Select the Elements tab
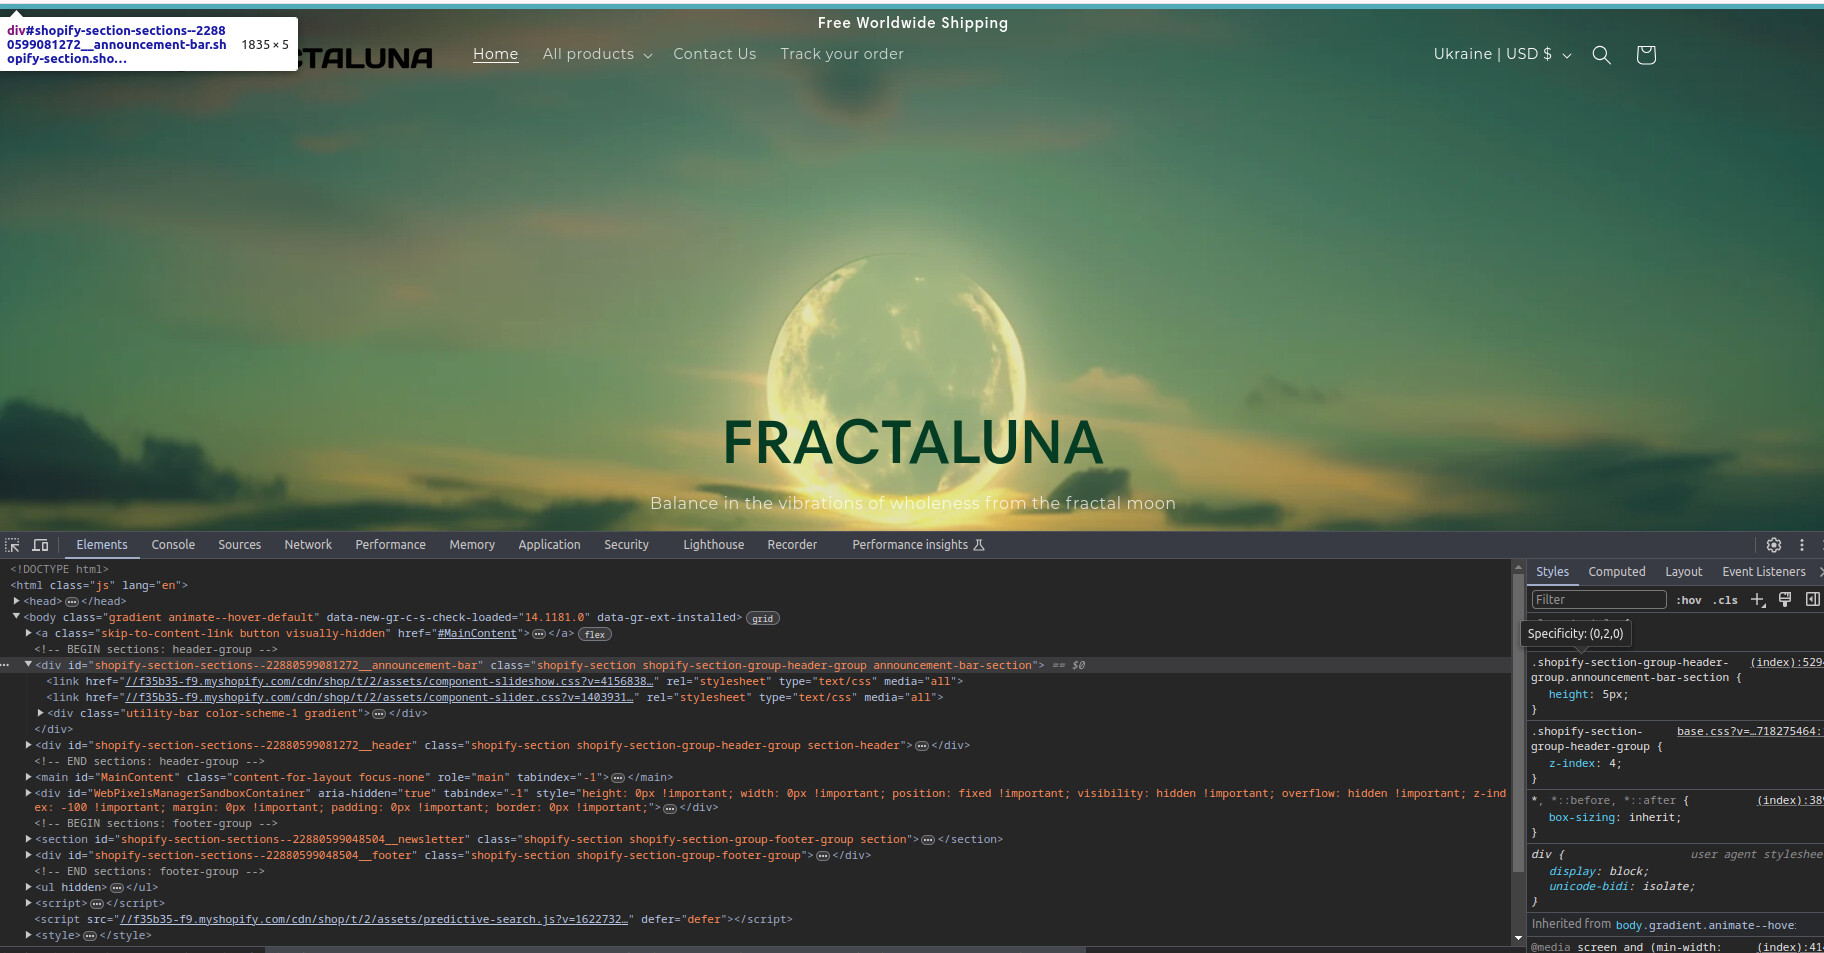This screenshot has width=1824, height=953. point(102,545)
